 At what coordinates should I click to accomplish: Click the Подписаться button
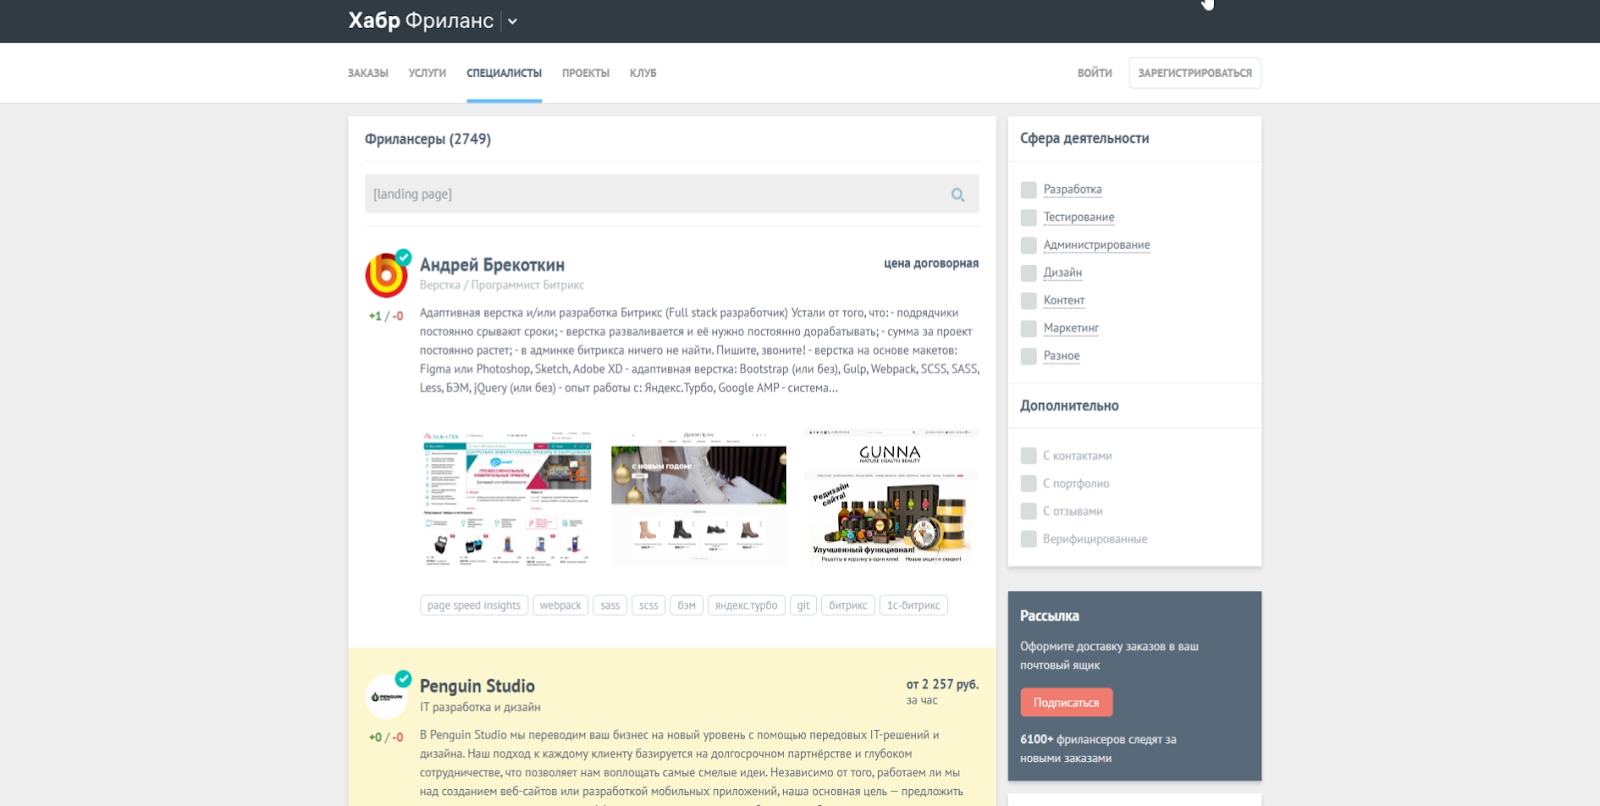pyautogui.click(x=1066, y=703)
